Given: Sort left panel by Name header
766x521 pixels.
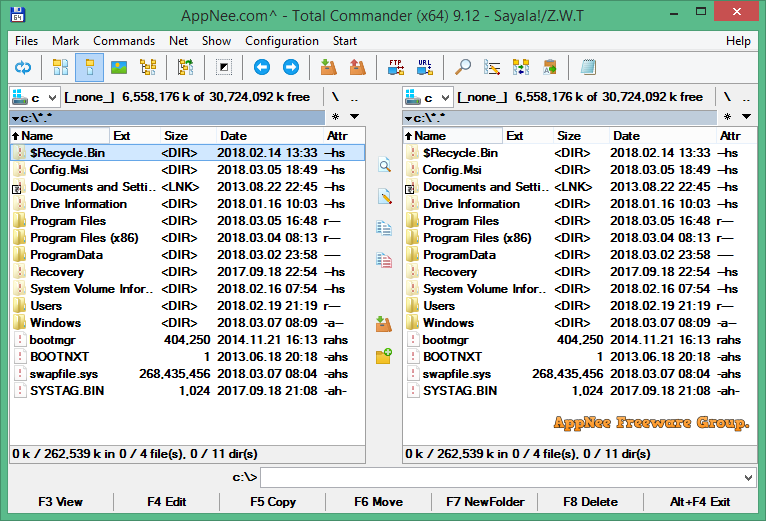Looking at the screenshot, I should (60, 136).
